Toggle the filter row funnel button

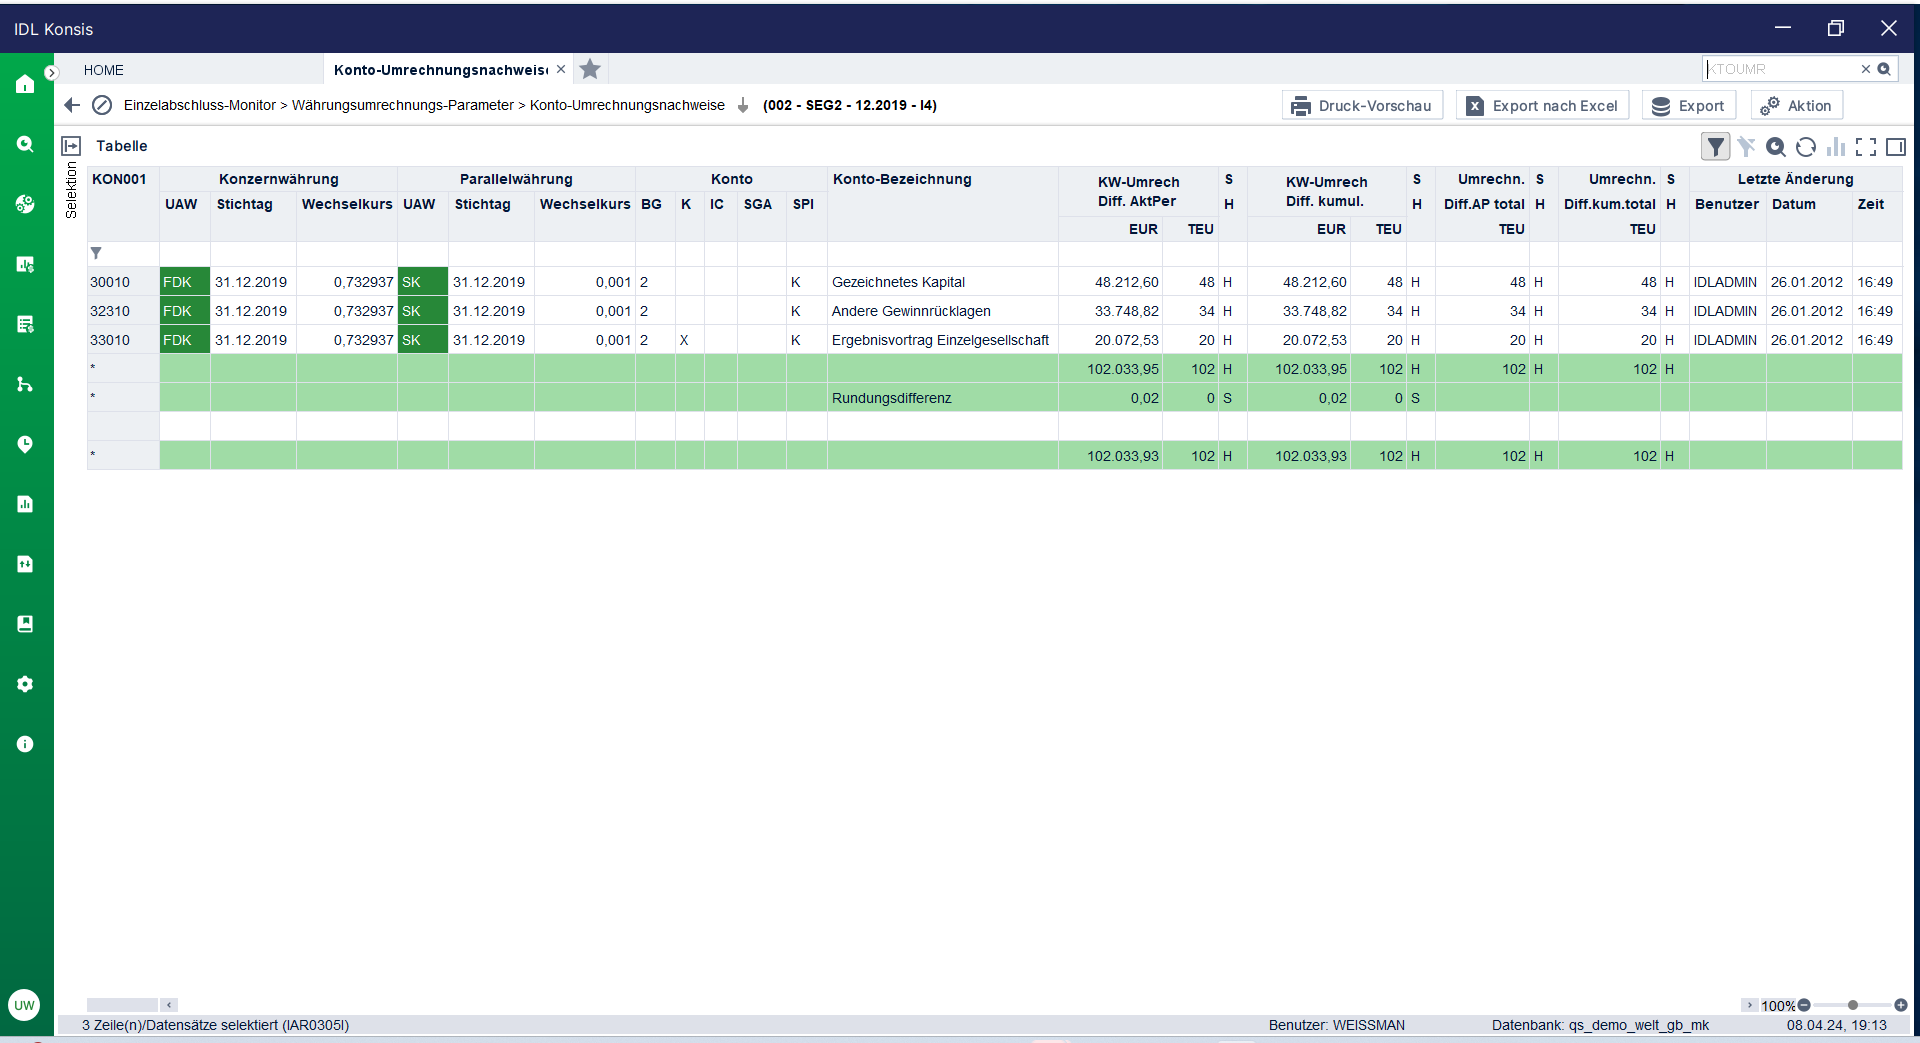[x=1715, y=147]
